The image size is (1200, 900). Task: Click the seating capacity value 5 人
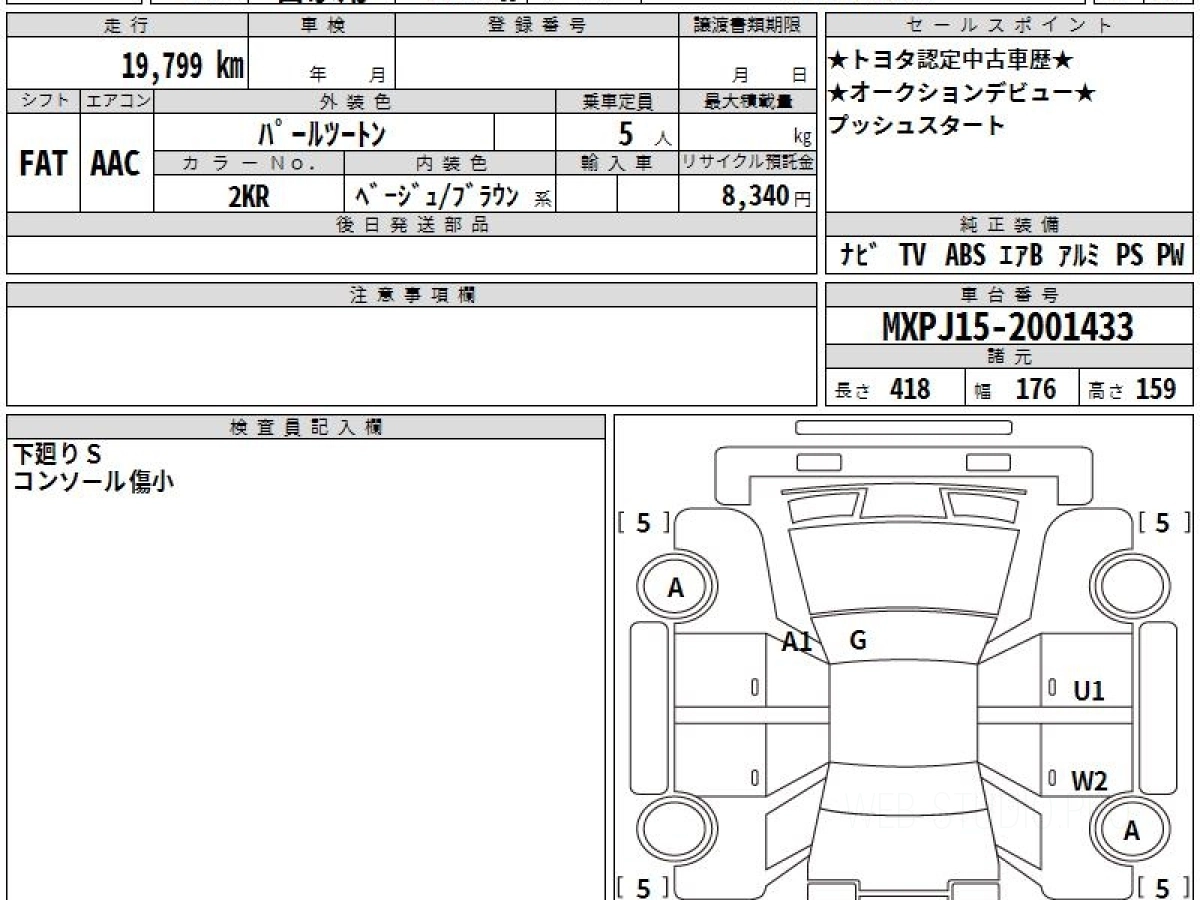pyautogui.click(x=643, y=133)
